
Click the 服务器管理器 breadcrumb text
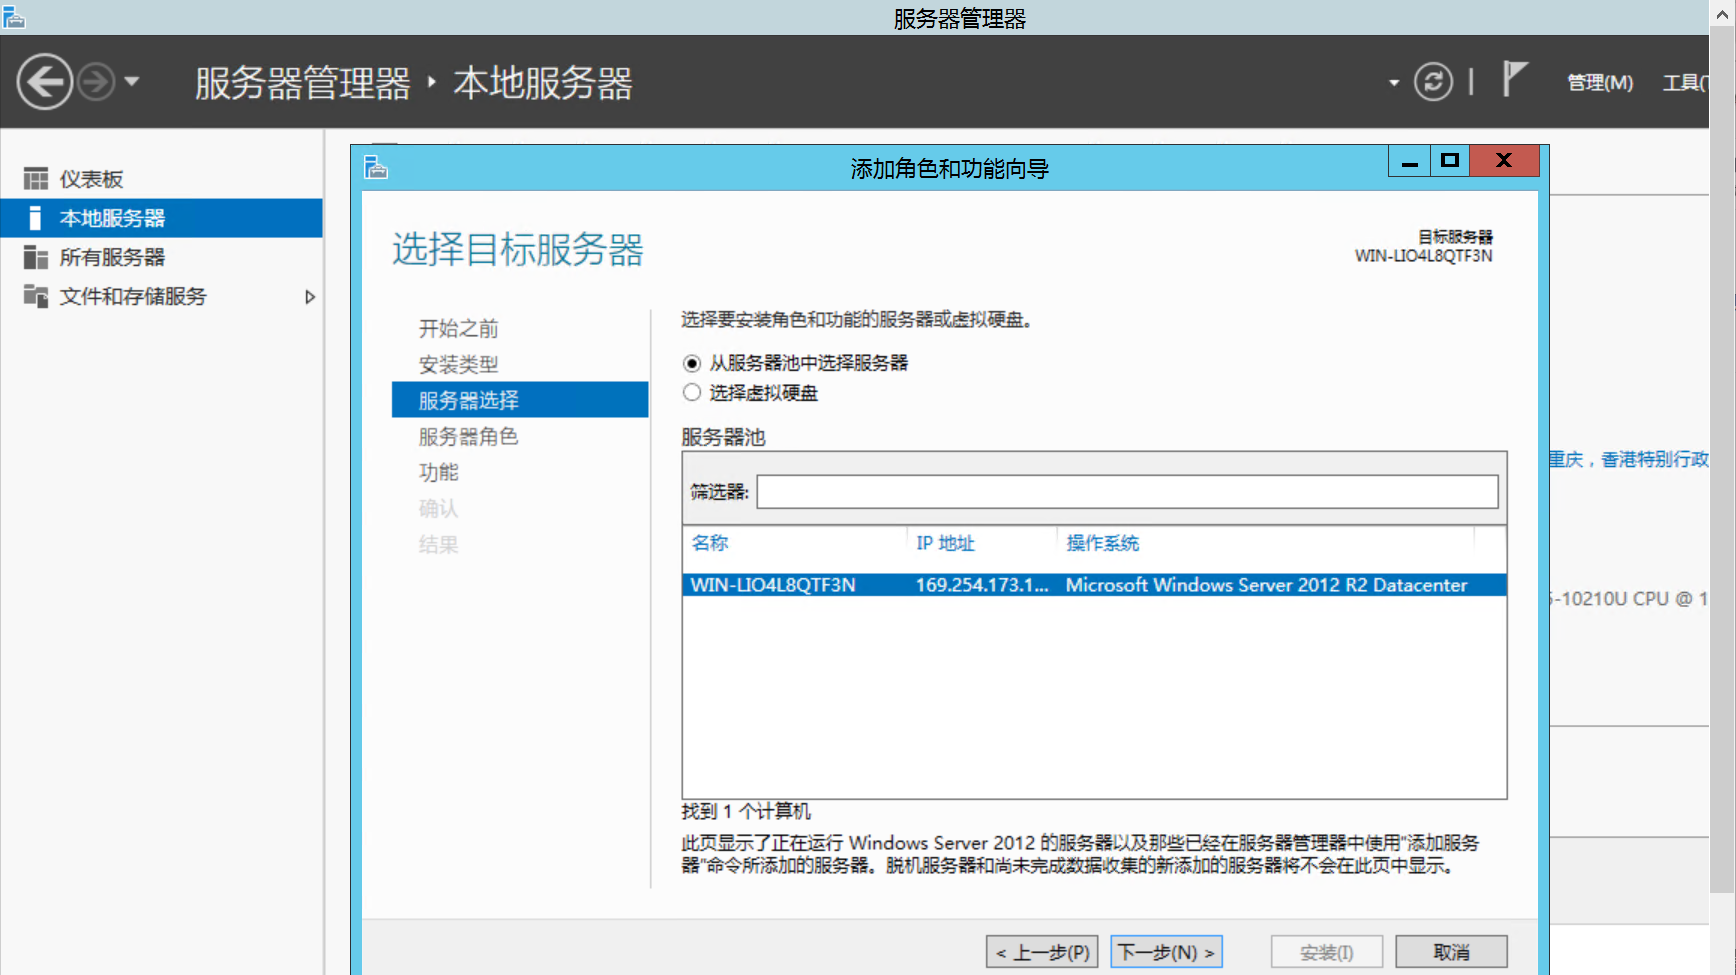[x=303, y=83]
